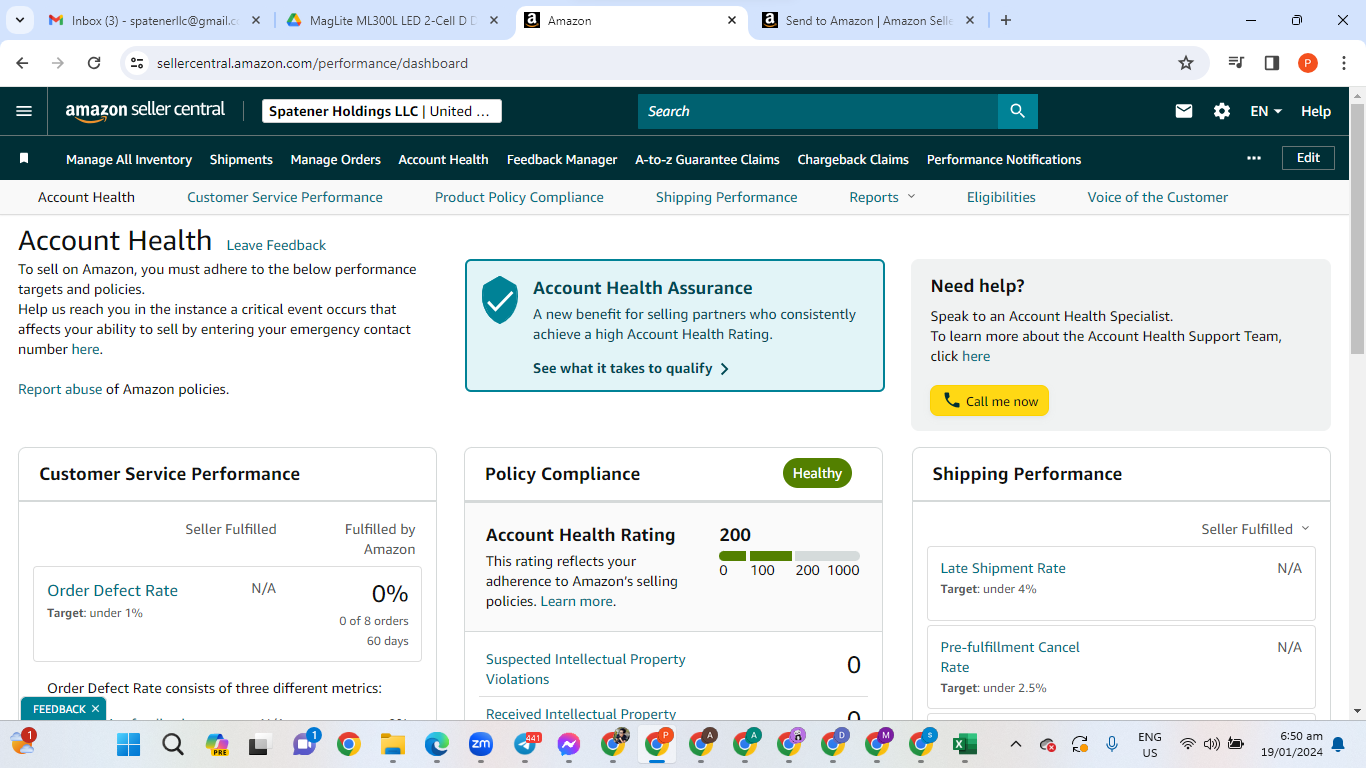This screenshot has width=1366, height=768.
Task: Bookmark this page with the star icon
Action: coord(1186,63)
